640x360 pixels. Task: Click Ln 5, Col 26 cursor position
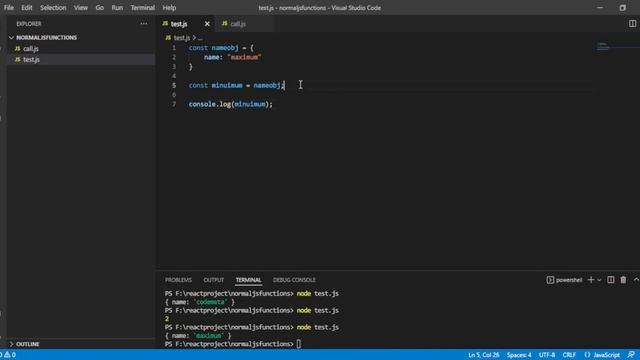pos(484,355)
